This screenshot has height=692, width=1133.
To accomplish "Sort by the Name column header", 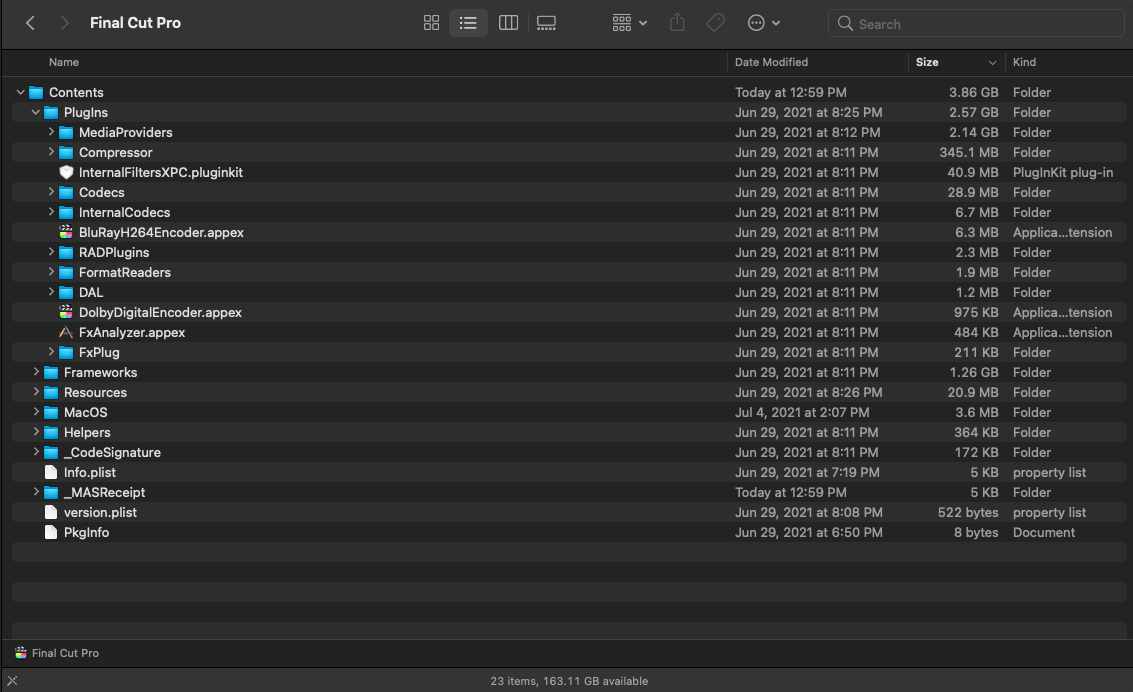I will click(x=64, y=62).
